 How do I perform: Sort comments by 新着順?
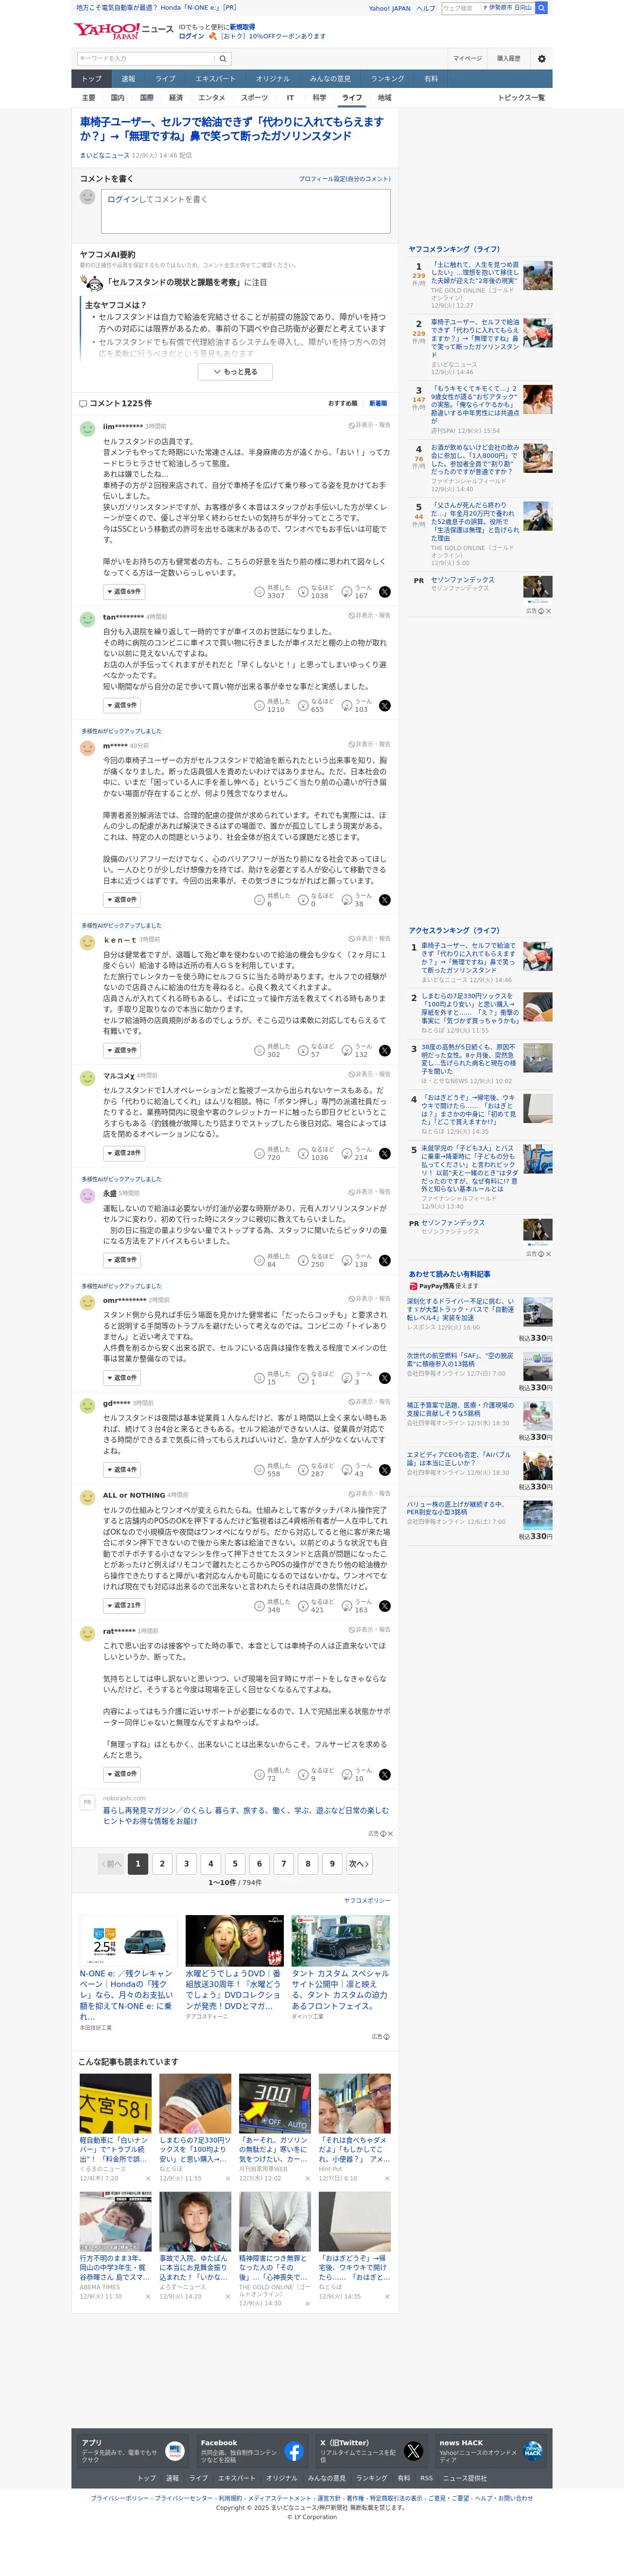pyautogui.click(x=378, y=404)
